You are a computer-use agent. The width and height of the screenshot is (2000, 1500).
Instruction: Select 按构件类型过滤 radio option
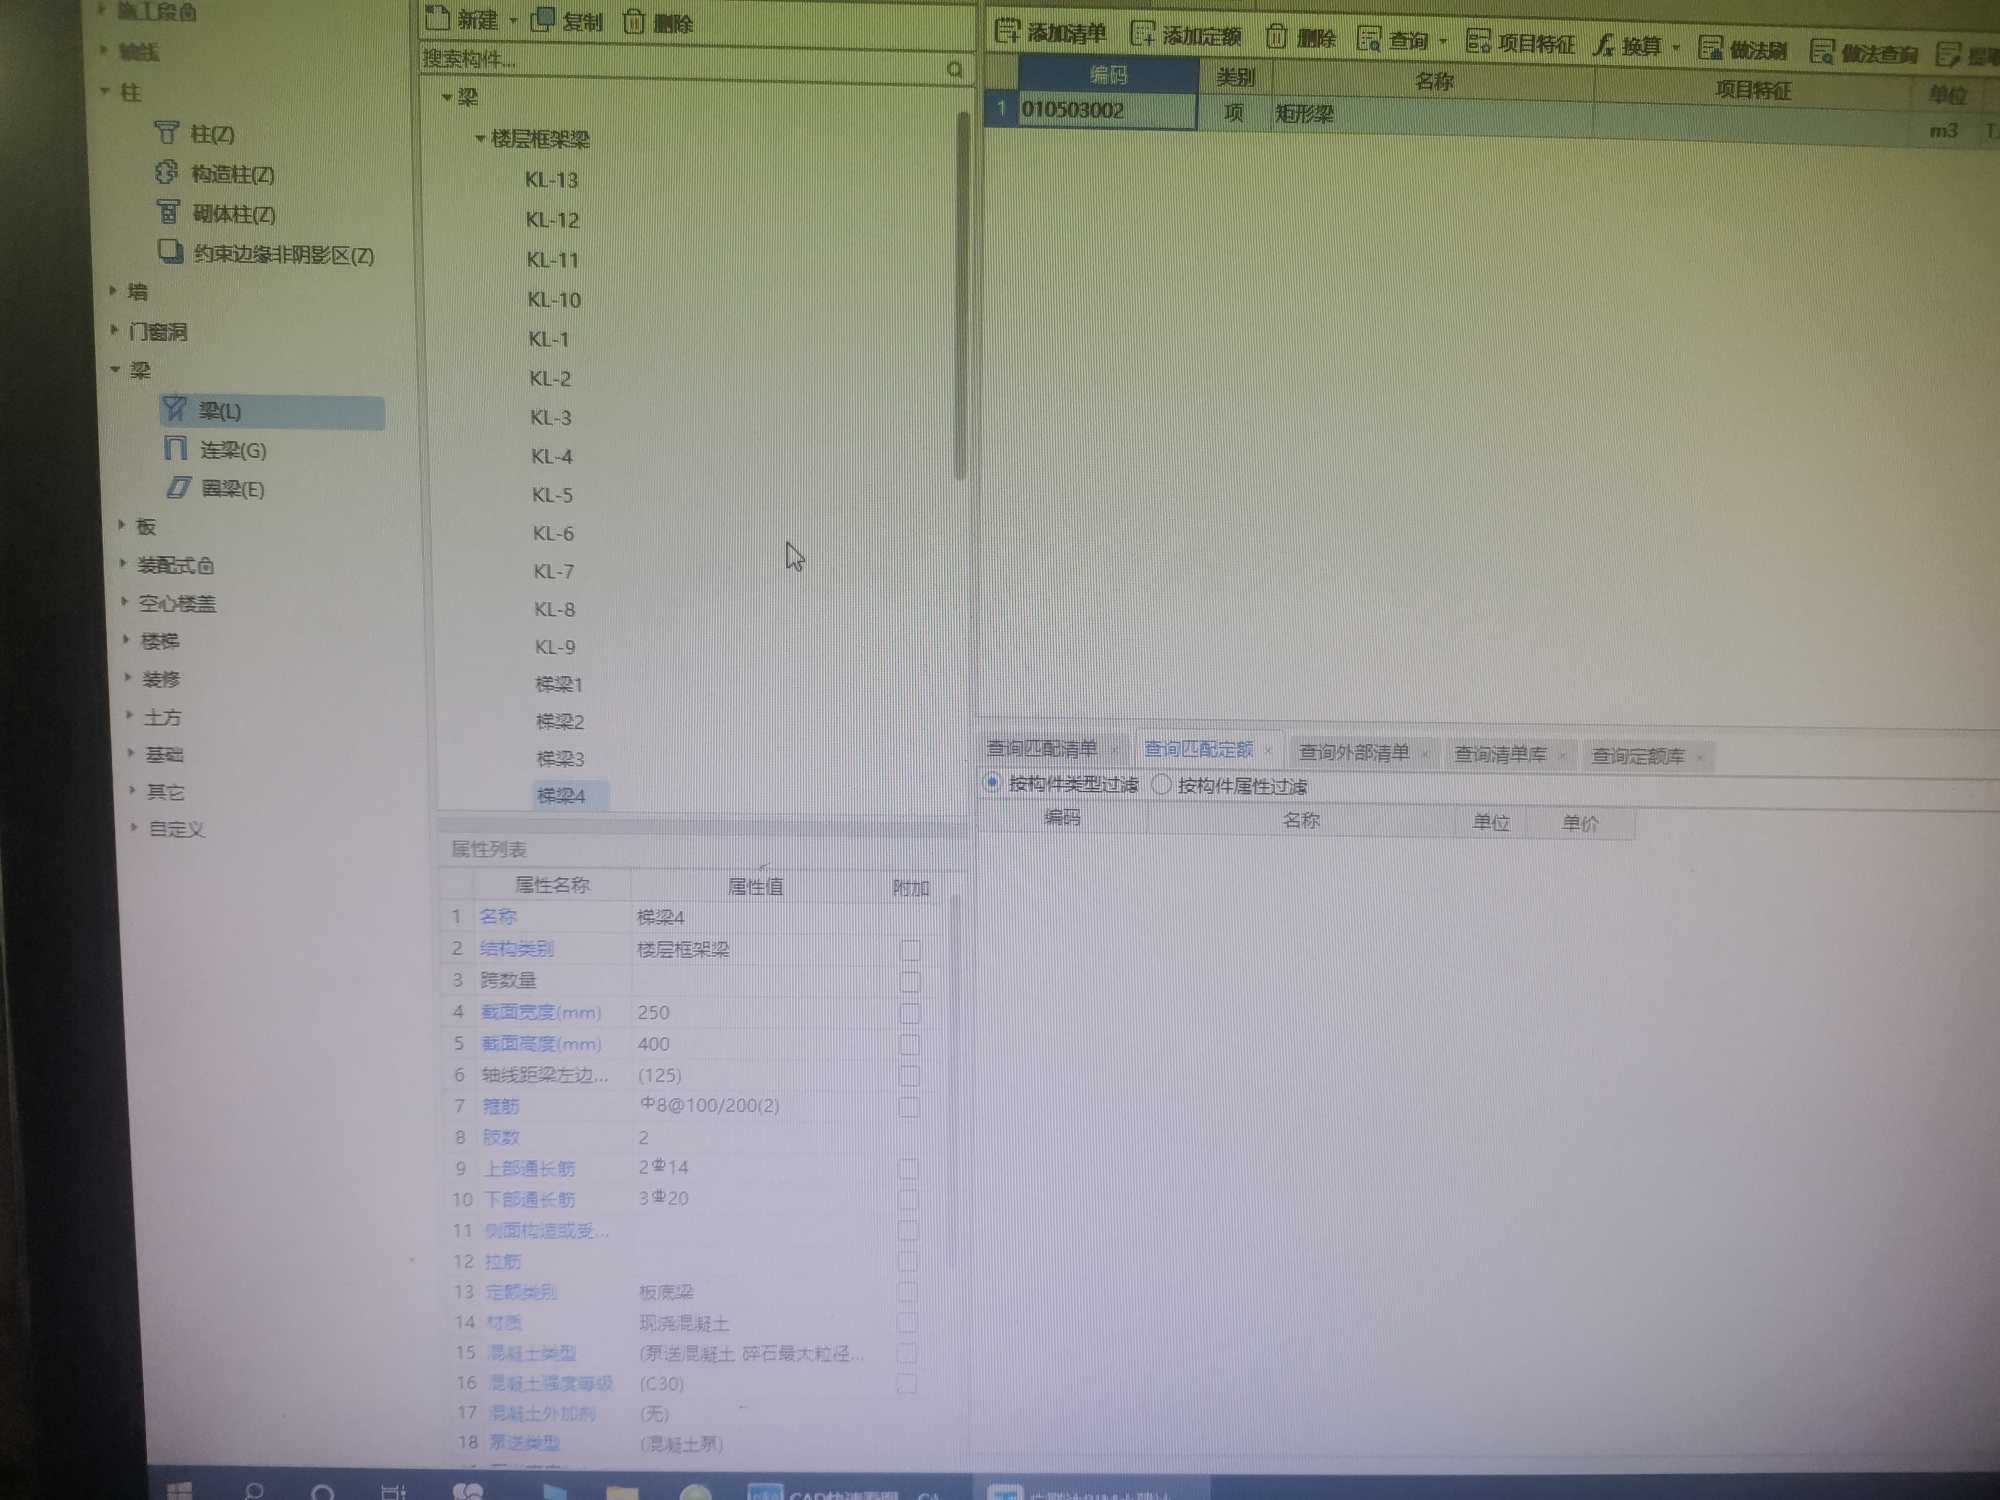pos(992,783)
